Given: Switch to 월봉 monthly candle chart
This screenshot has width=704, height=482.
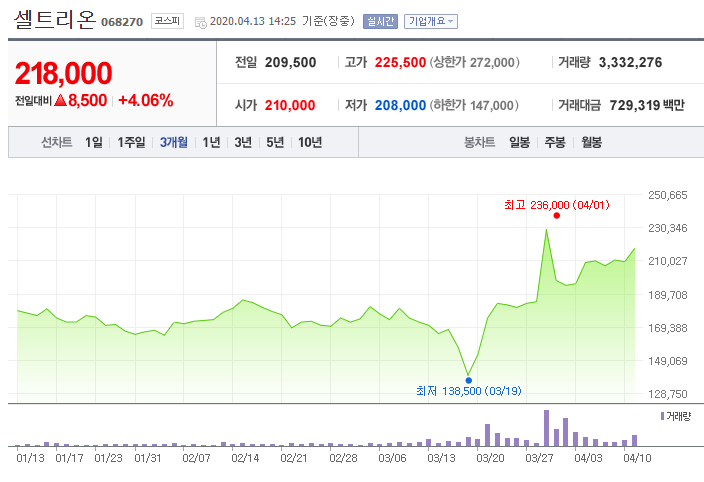Looking at the screenshot, I should [x=591, y=142].
